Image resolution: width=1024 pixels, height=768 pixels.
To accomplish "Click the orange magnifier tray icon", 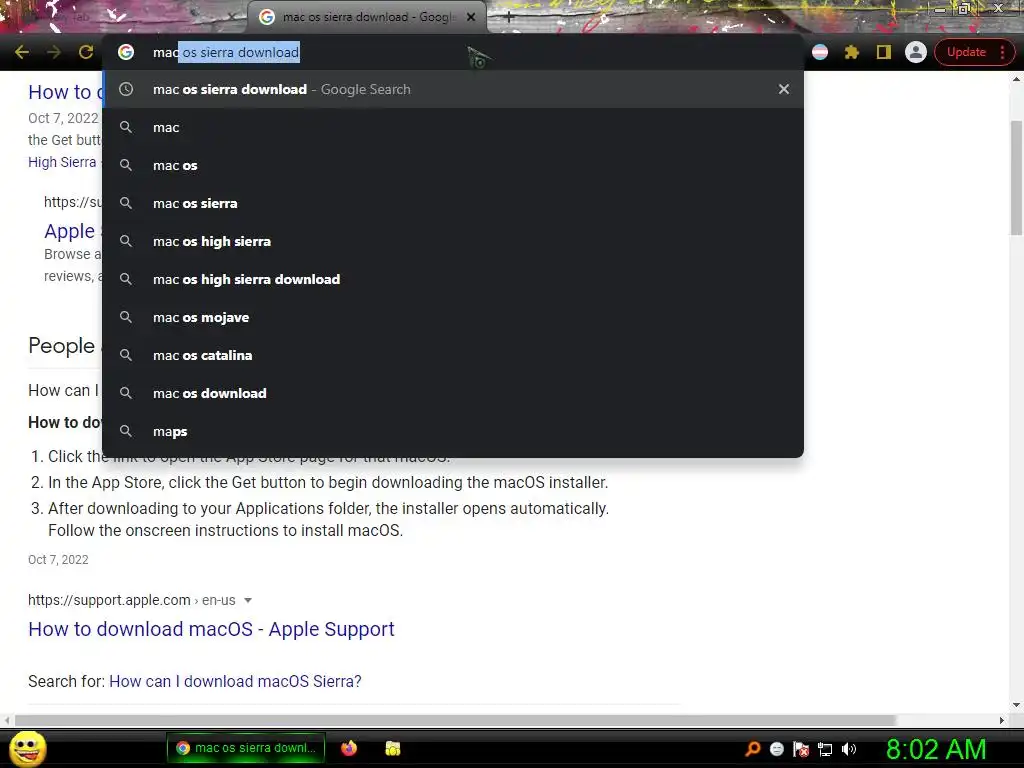I will 753,749.
